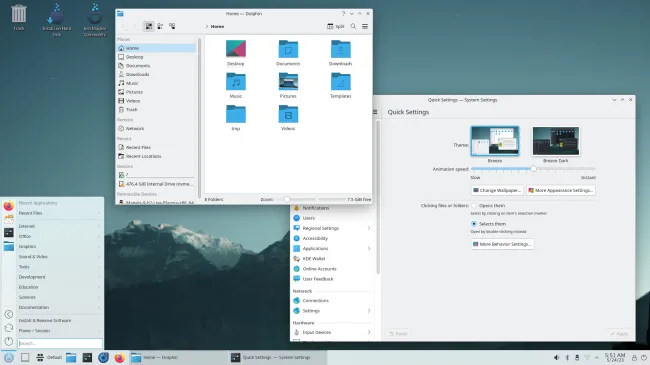The image size is (650, 365).
Task: Choose the Breeze Dark theme thumbnail
Action: [x=555, y=141]
